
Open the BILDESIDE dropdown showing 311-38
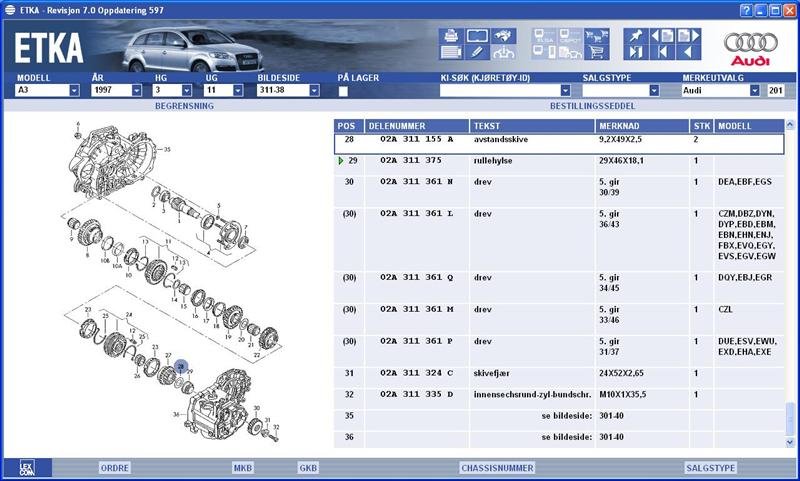pos(314,90)
